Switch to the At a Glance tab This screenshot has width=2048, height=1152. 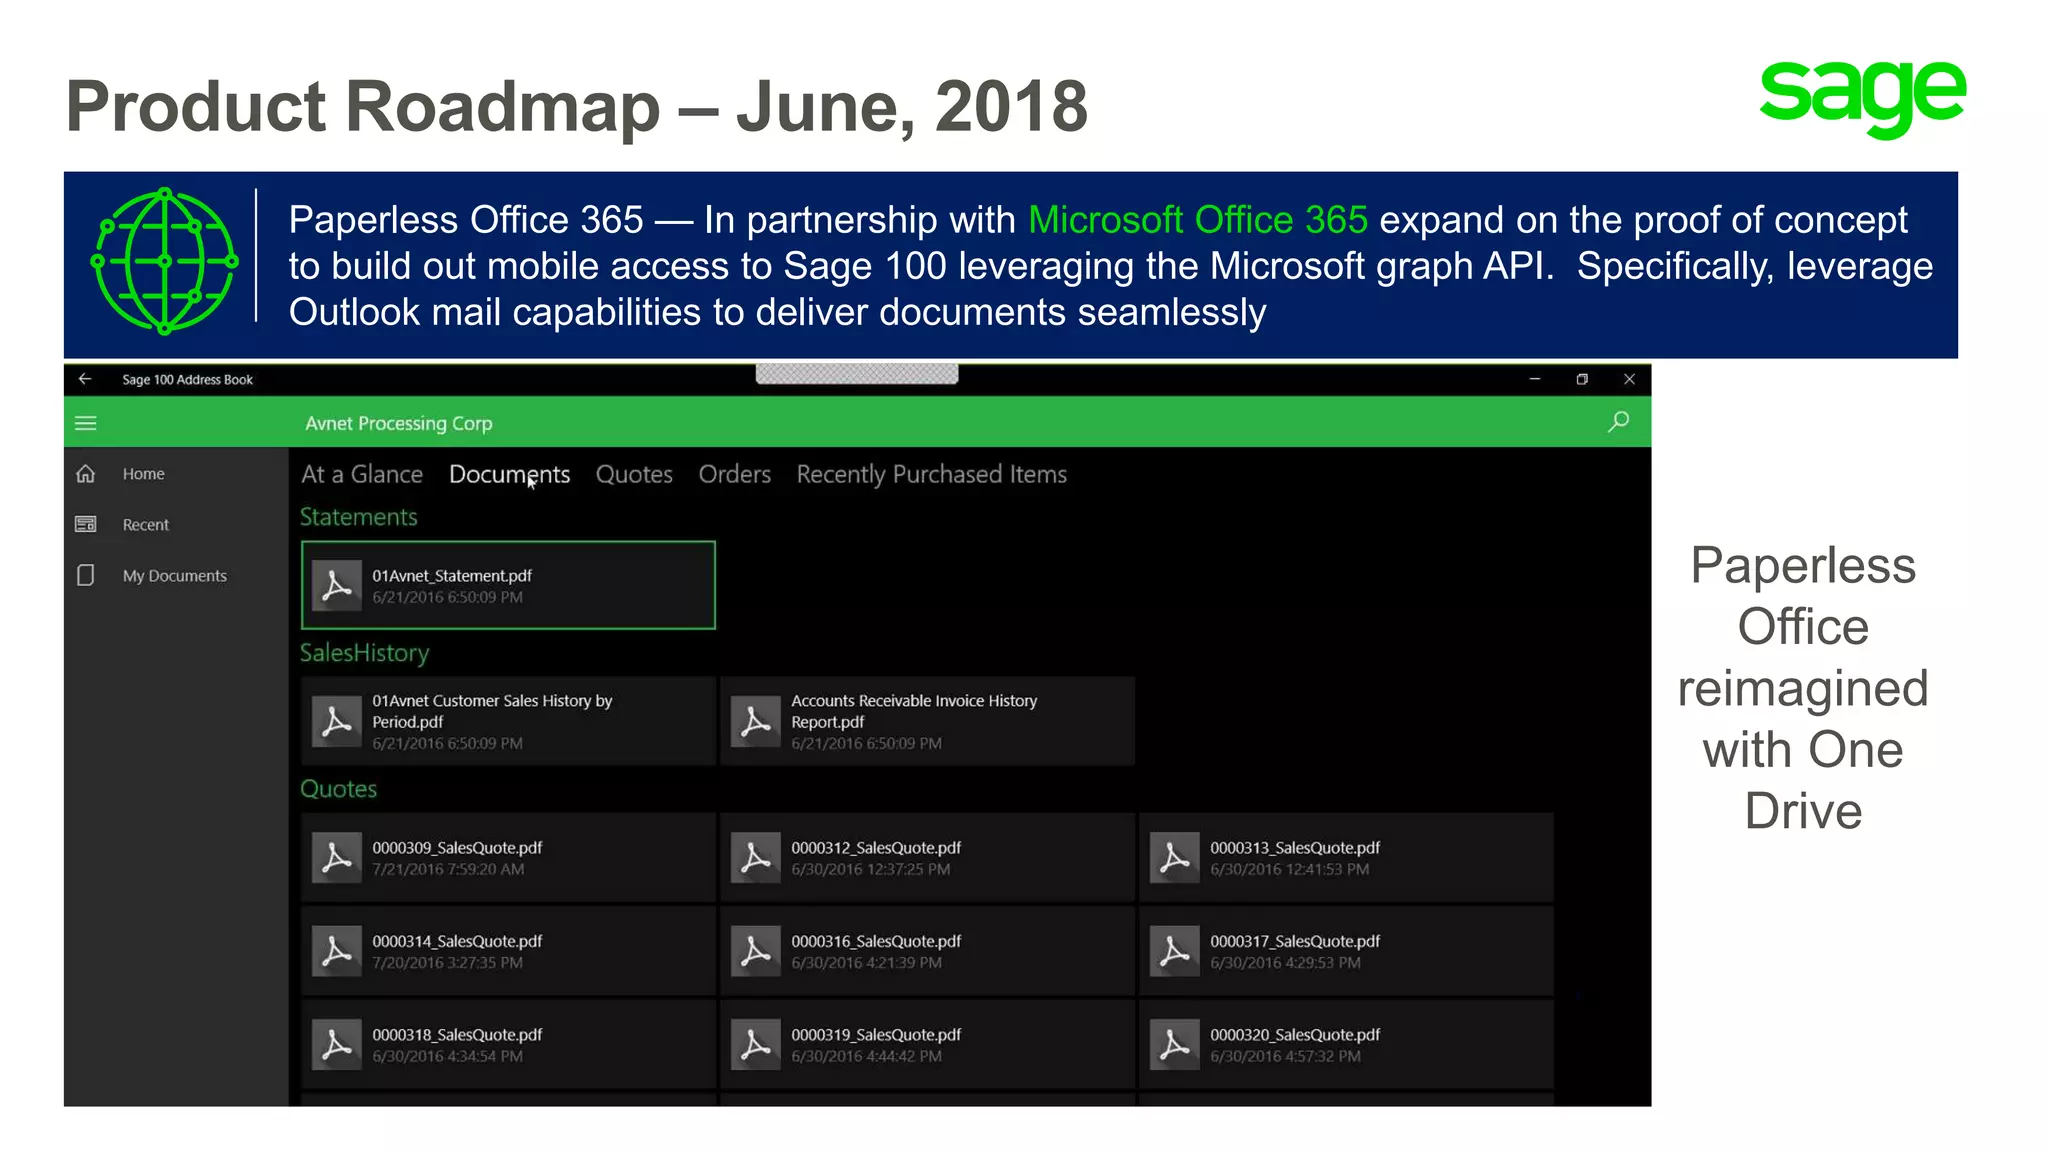pyautogui.click(x=362, y=474)
